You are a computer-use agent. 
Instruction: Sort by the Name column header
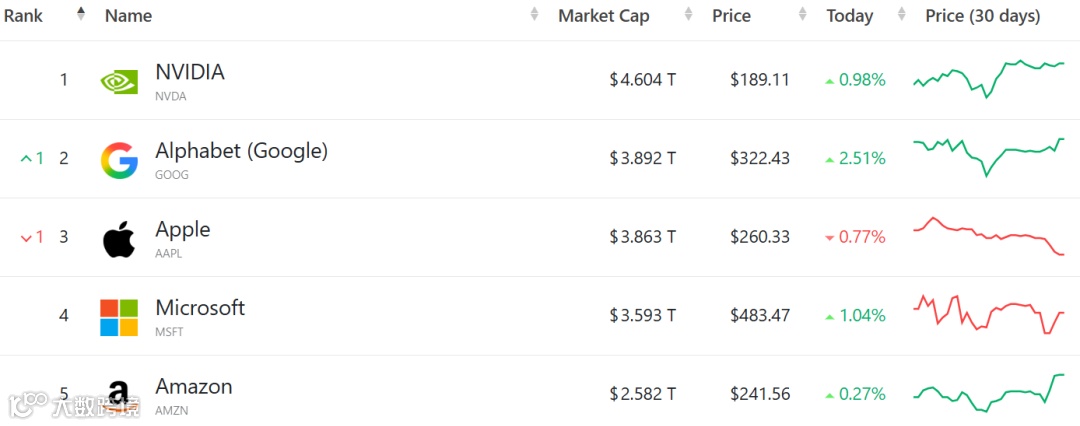(x=128, y=16)
